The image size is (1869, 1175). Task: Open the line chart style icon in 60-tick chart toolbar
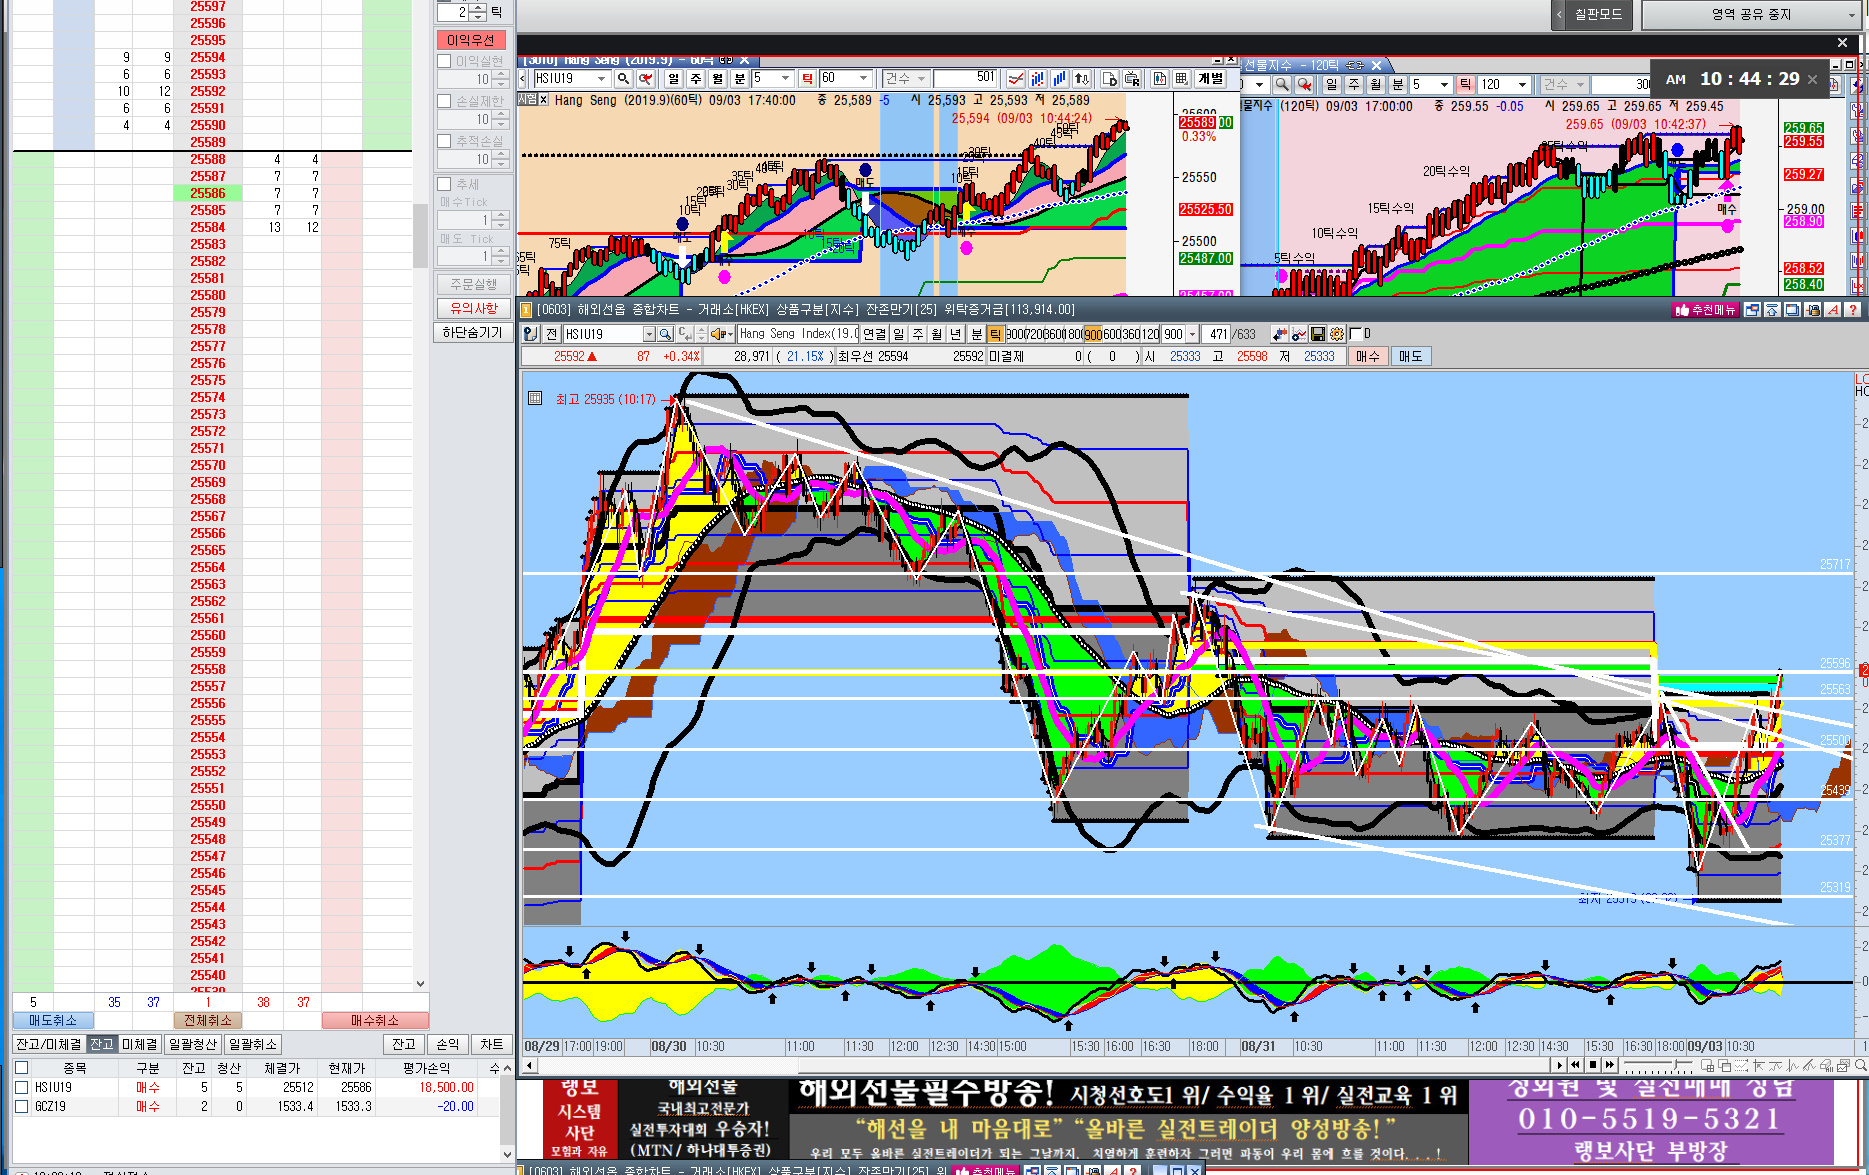point(1016,78)
